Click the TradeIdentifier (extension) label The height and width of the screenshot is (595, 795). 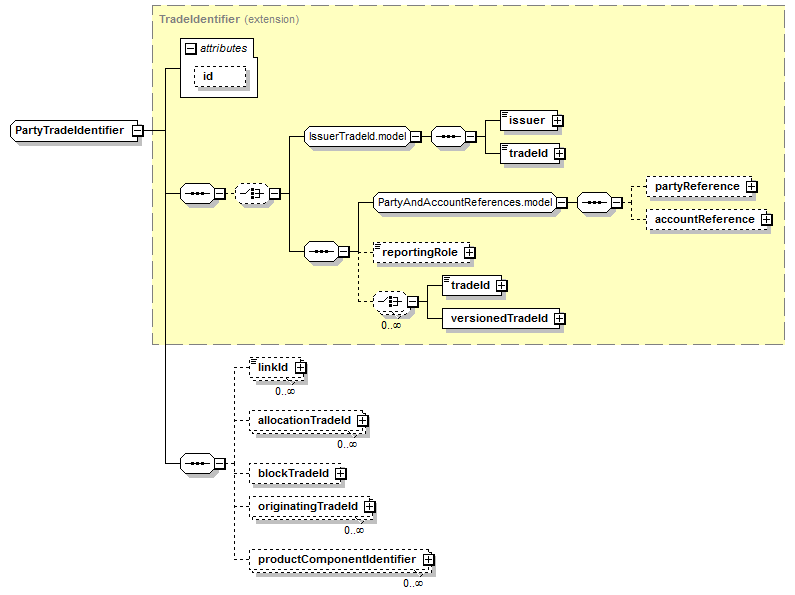(x=229, y=19)
